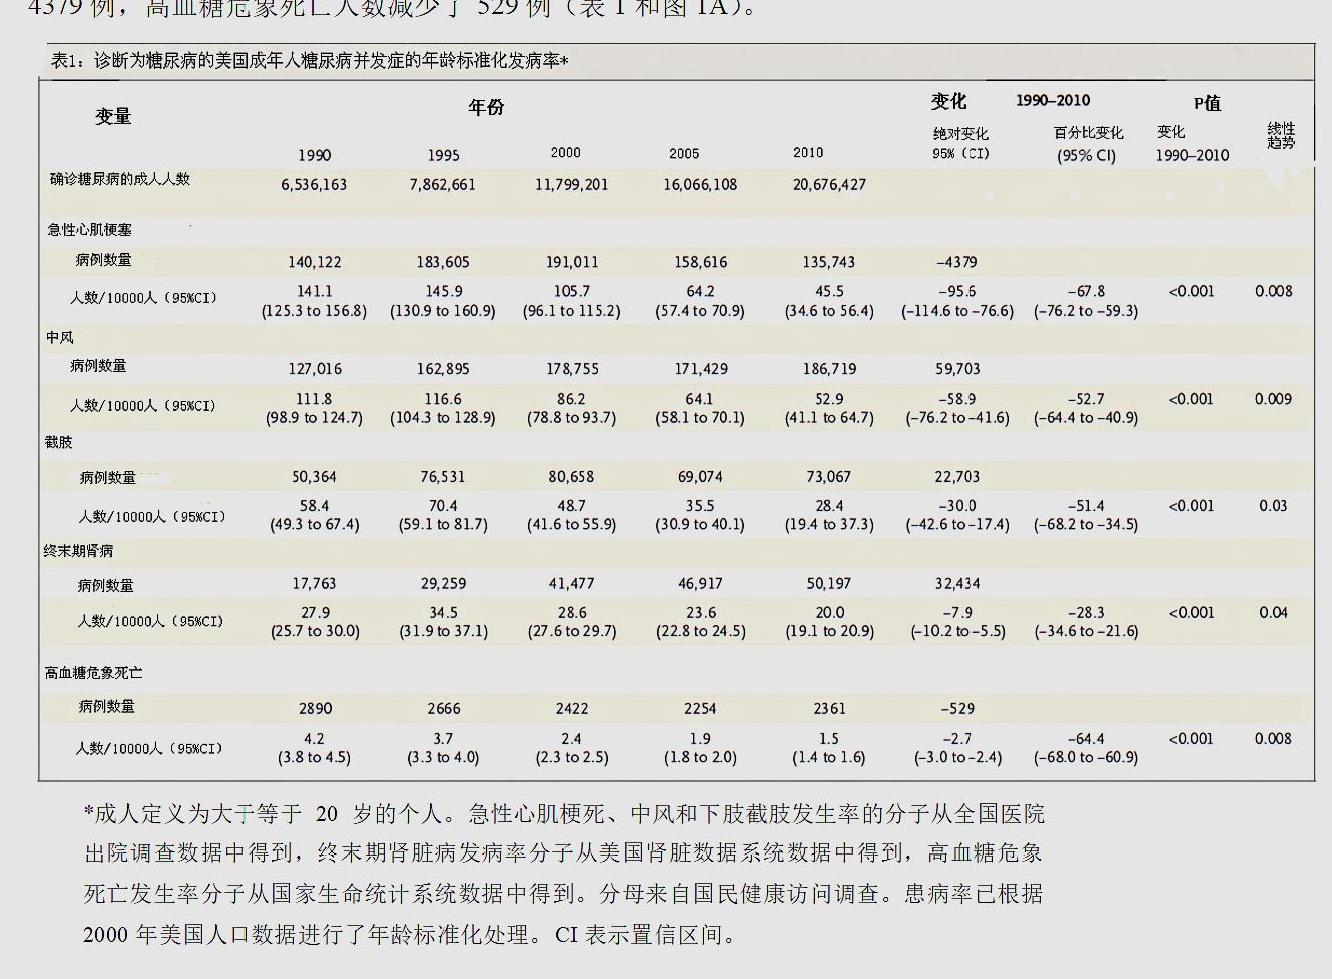The width and height of the screenshot is (1332, 979).
Task: Click the −529 change cell in the table
Action: pos(957,708)
